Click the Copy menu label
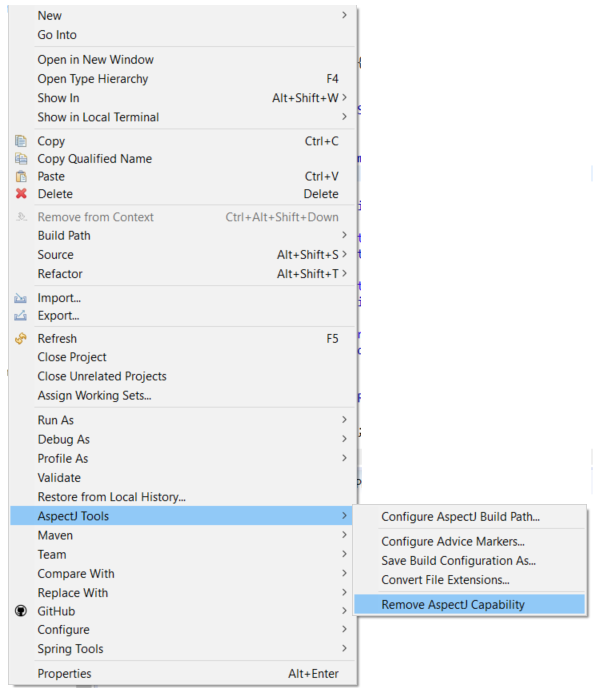This screenshot has height=691, width=614. point(51,141)
